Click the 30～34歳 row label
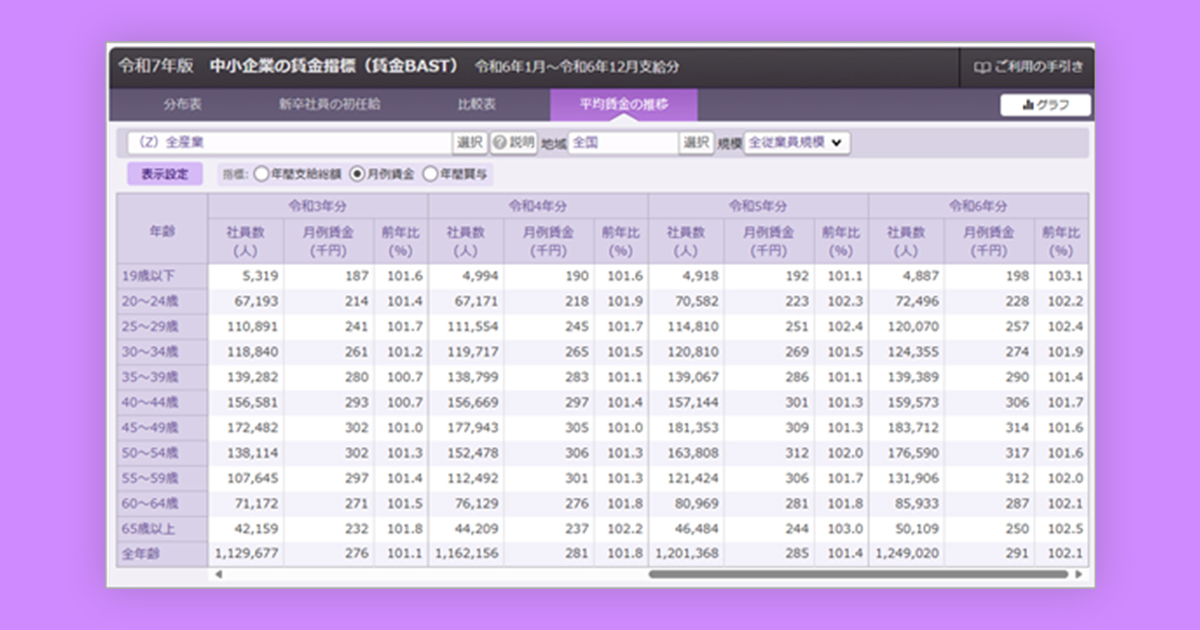 click(162, 352)
